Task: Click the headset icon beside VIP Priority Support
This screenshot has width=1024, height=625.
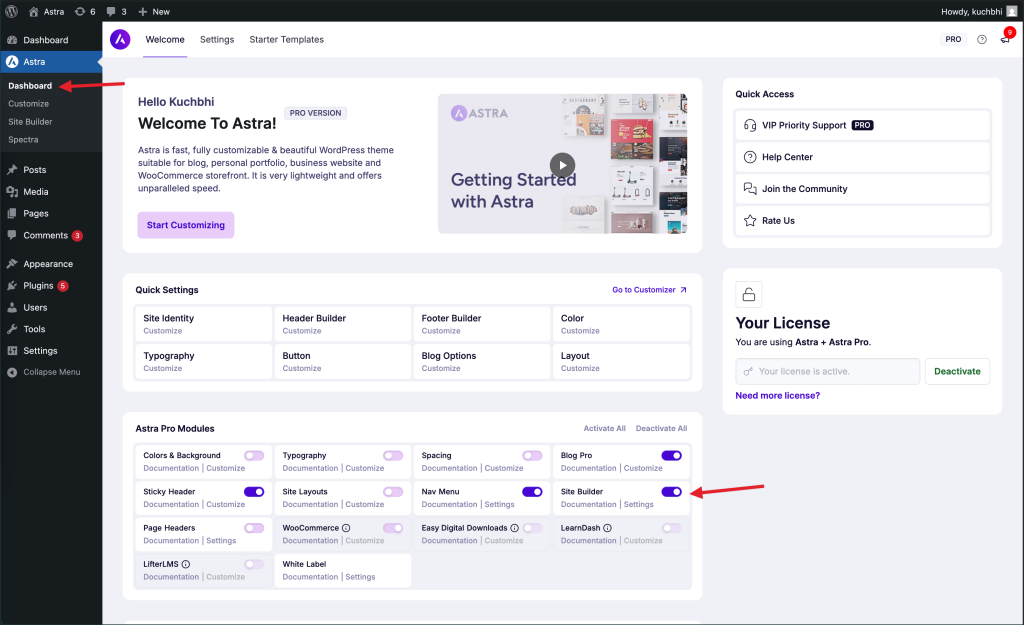Action: [x=751, y=124]
